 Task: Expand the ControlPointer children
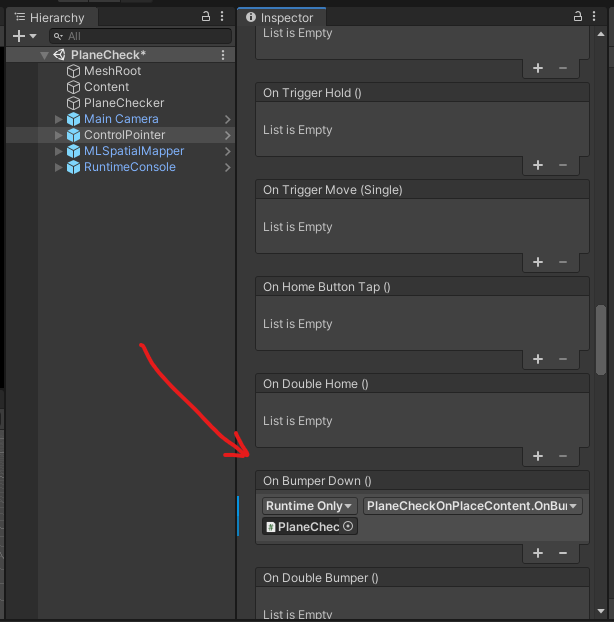(x=59, y=135)
